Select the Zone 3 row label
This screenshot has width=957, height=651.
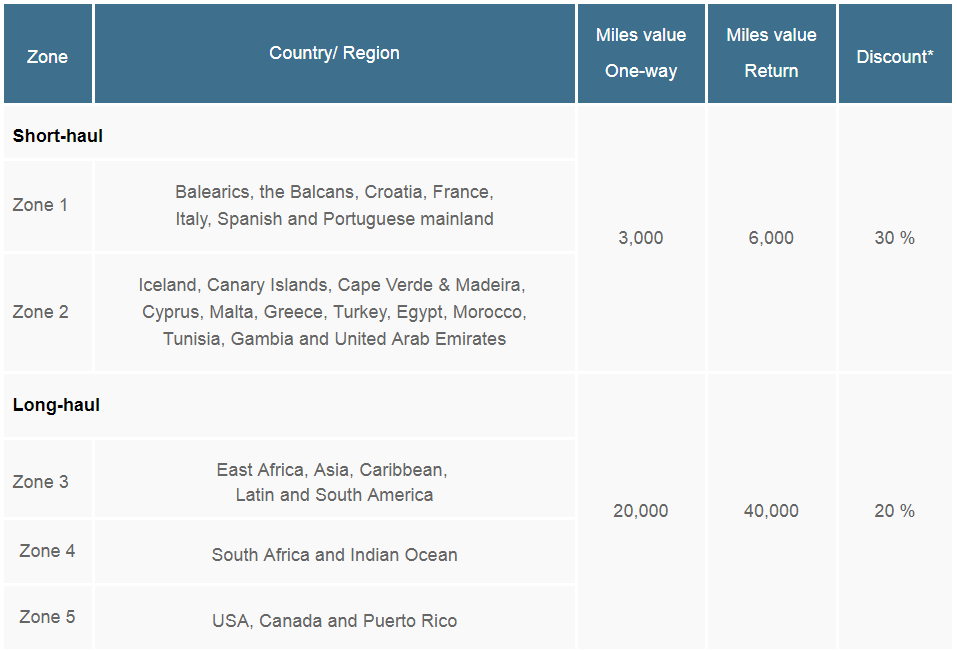[40, 481]
